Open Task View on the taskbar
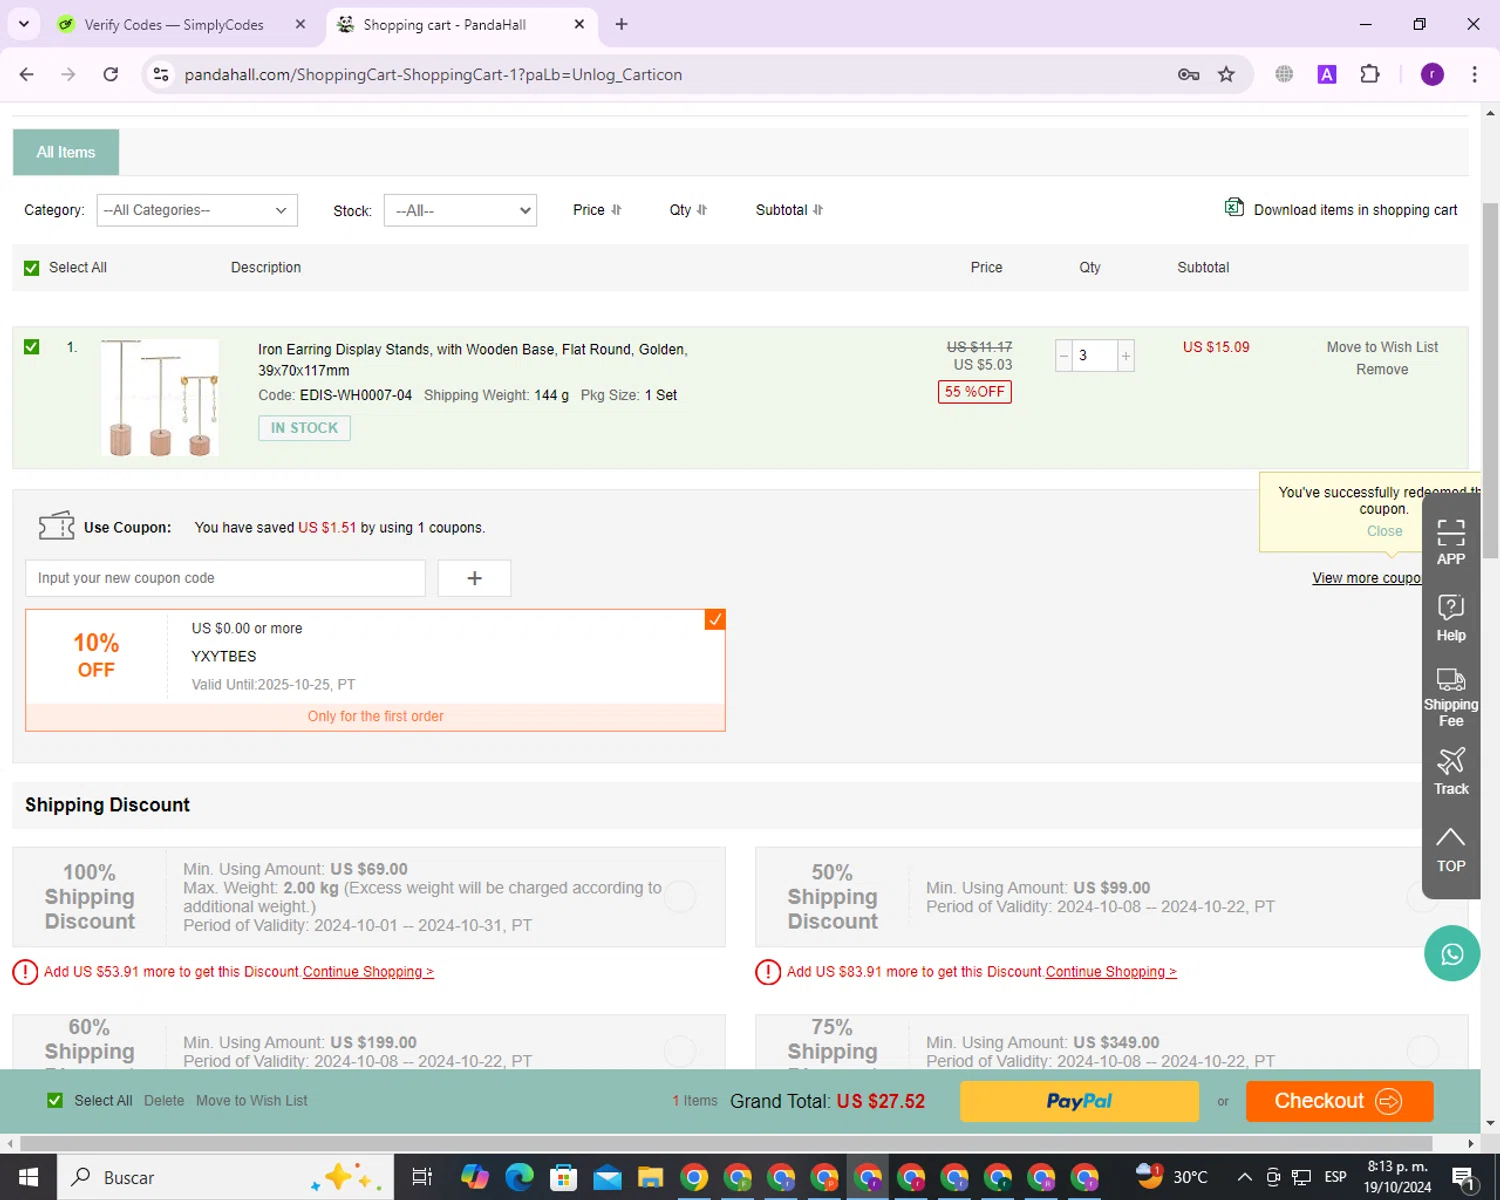This screenshot has width=1500, height=1200. [x=422, y=1177]
